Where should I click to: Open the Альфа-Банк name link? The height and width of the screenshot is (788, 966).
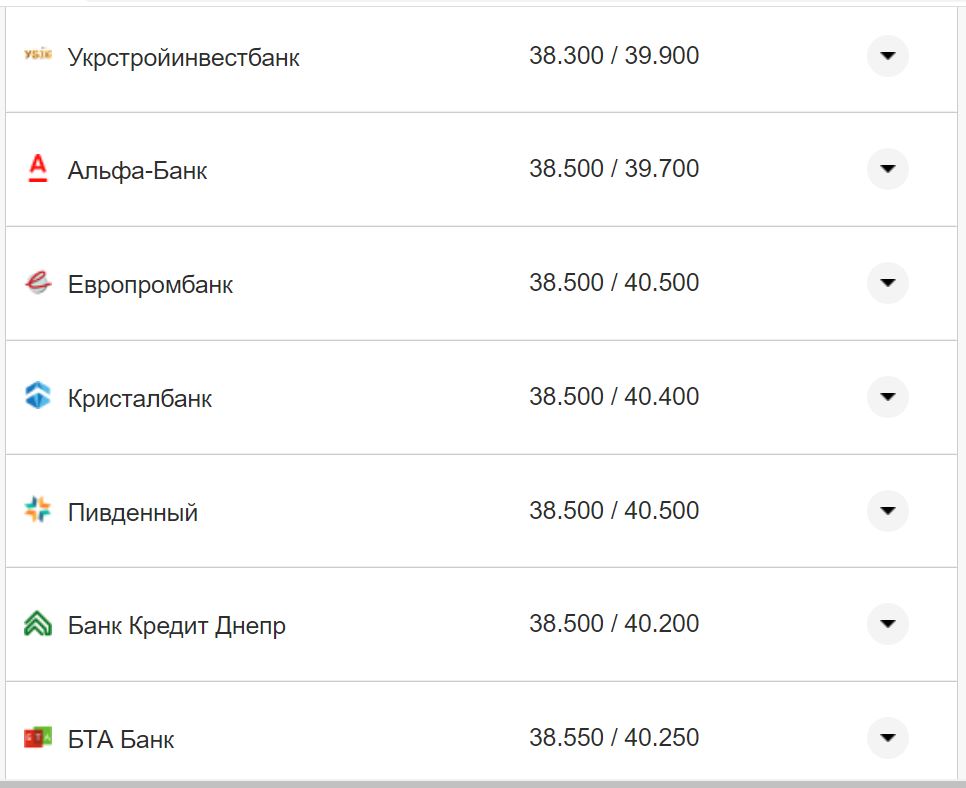138,170
